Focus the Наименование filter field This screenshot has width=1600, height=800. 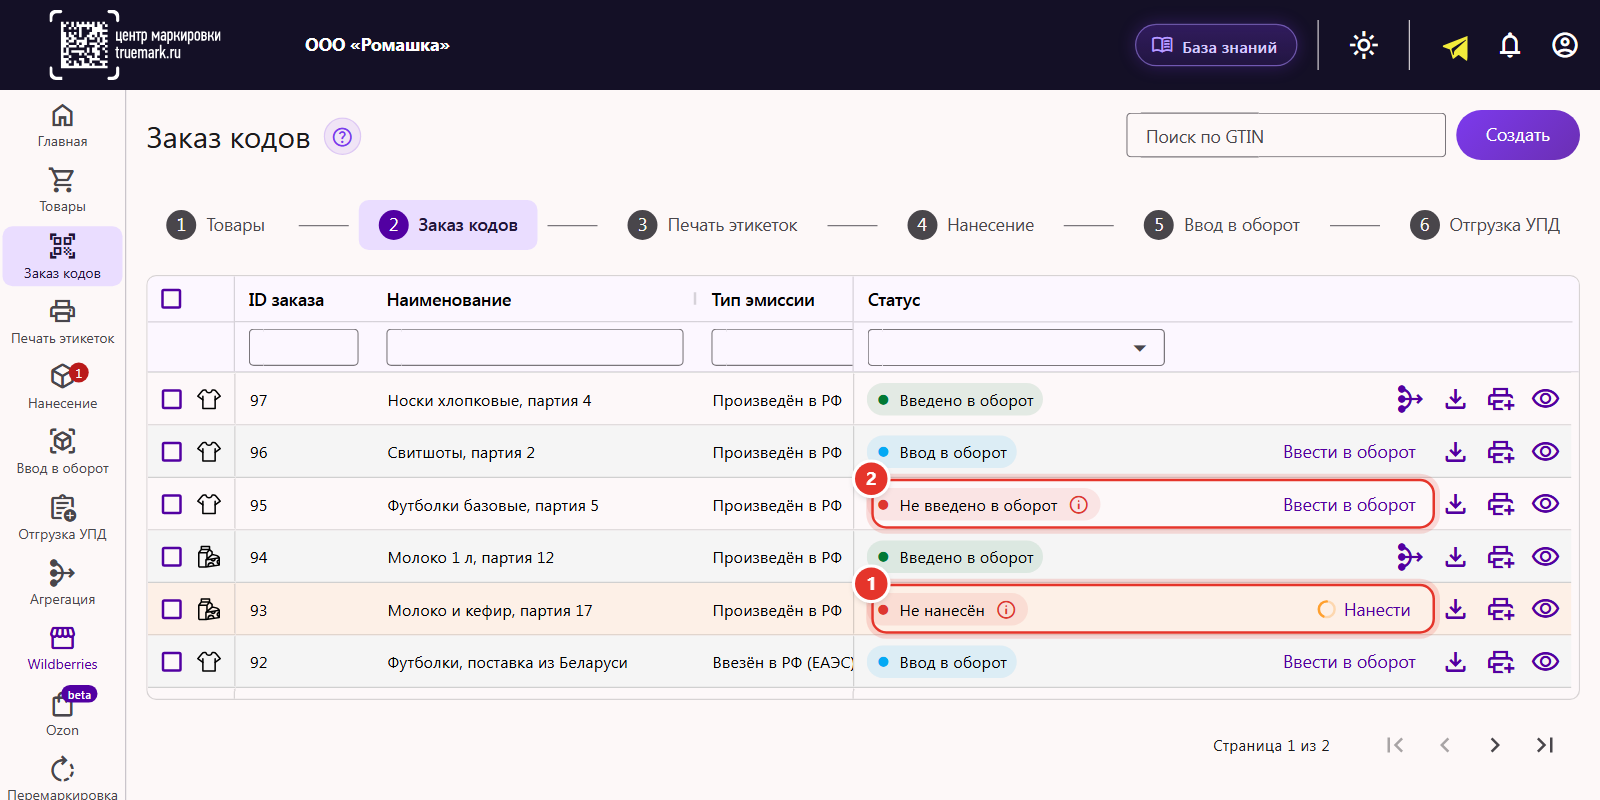(x=535, y=348)
